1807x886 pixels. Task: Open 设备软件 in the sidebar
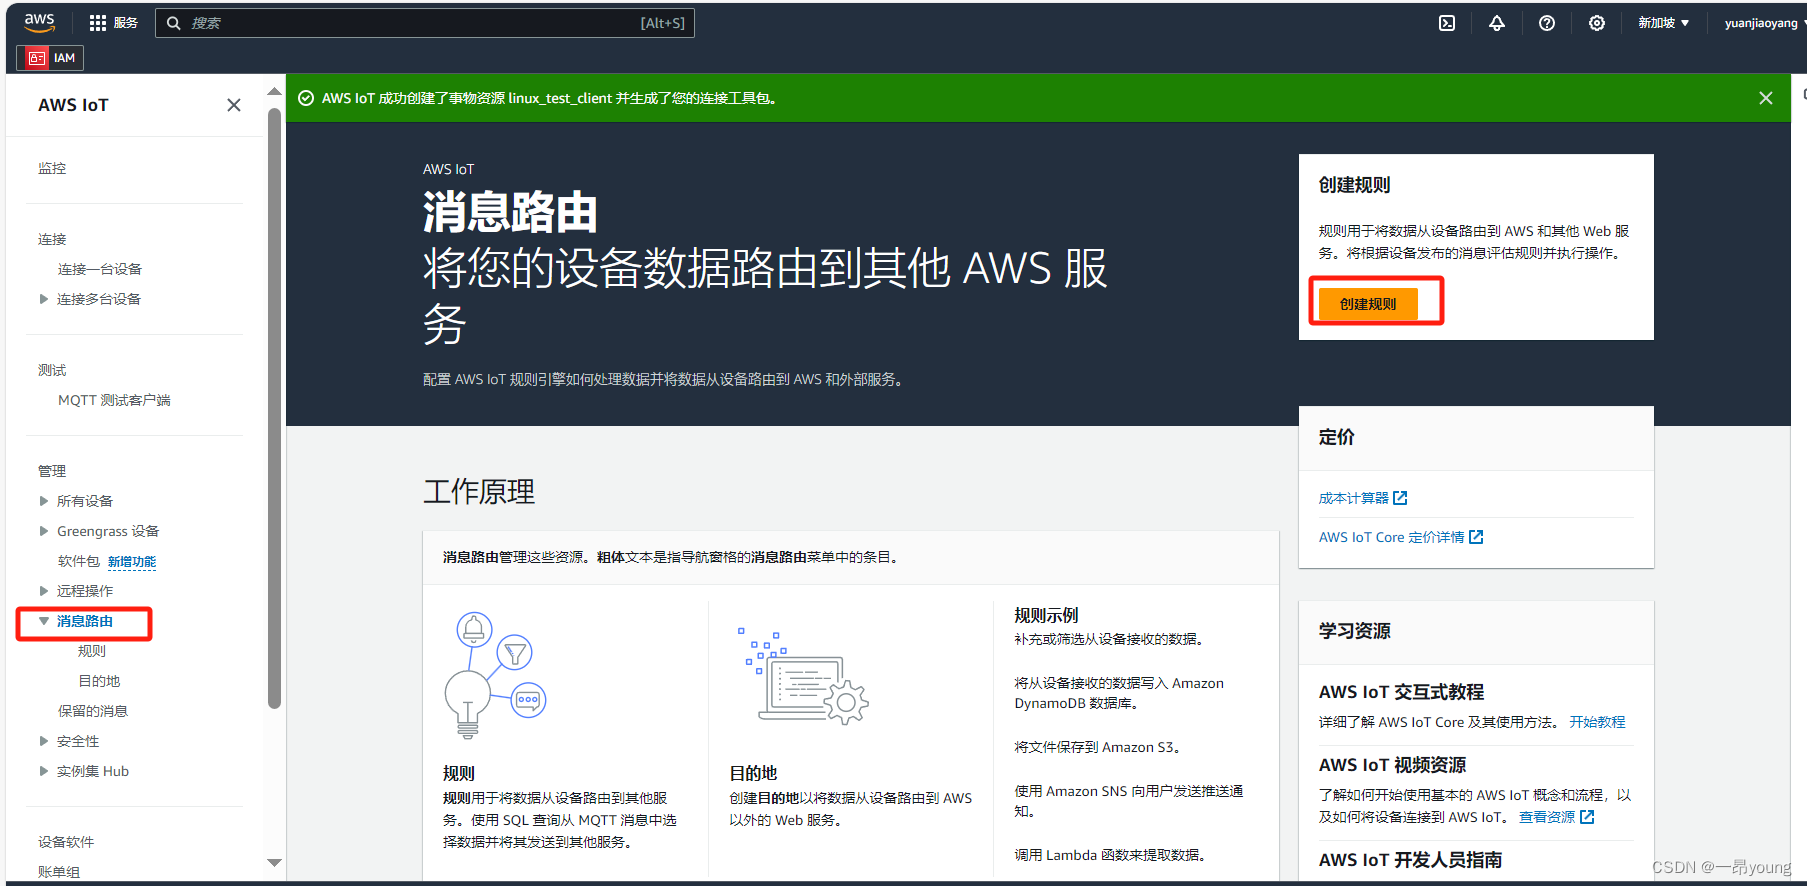tap(66, 842)
